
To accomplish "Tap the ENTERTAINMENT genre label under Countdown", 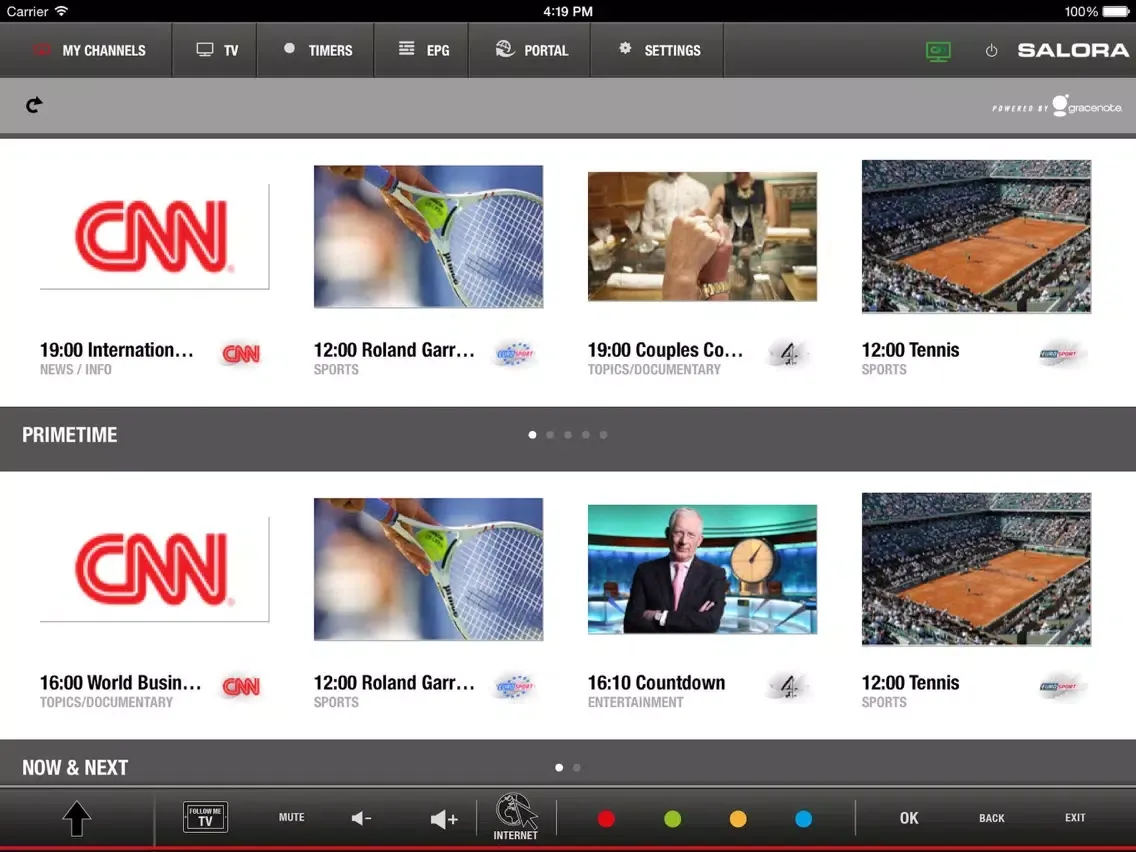I will pyautogui.click(x=635, y=702).
